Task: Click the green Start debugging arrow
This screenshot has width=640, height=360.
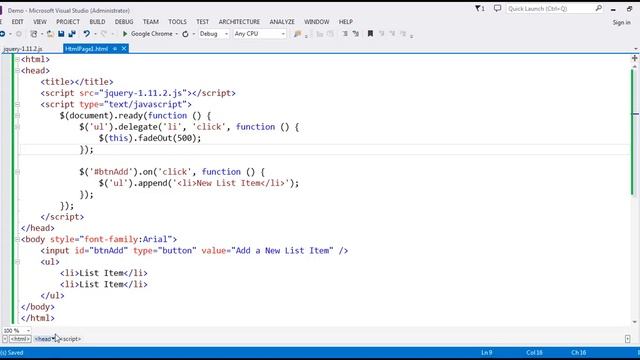Action: [125, 34]
